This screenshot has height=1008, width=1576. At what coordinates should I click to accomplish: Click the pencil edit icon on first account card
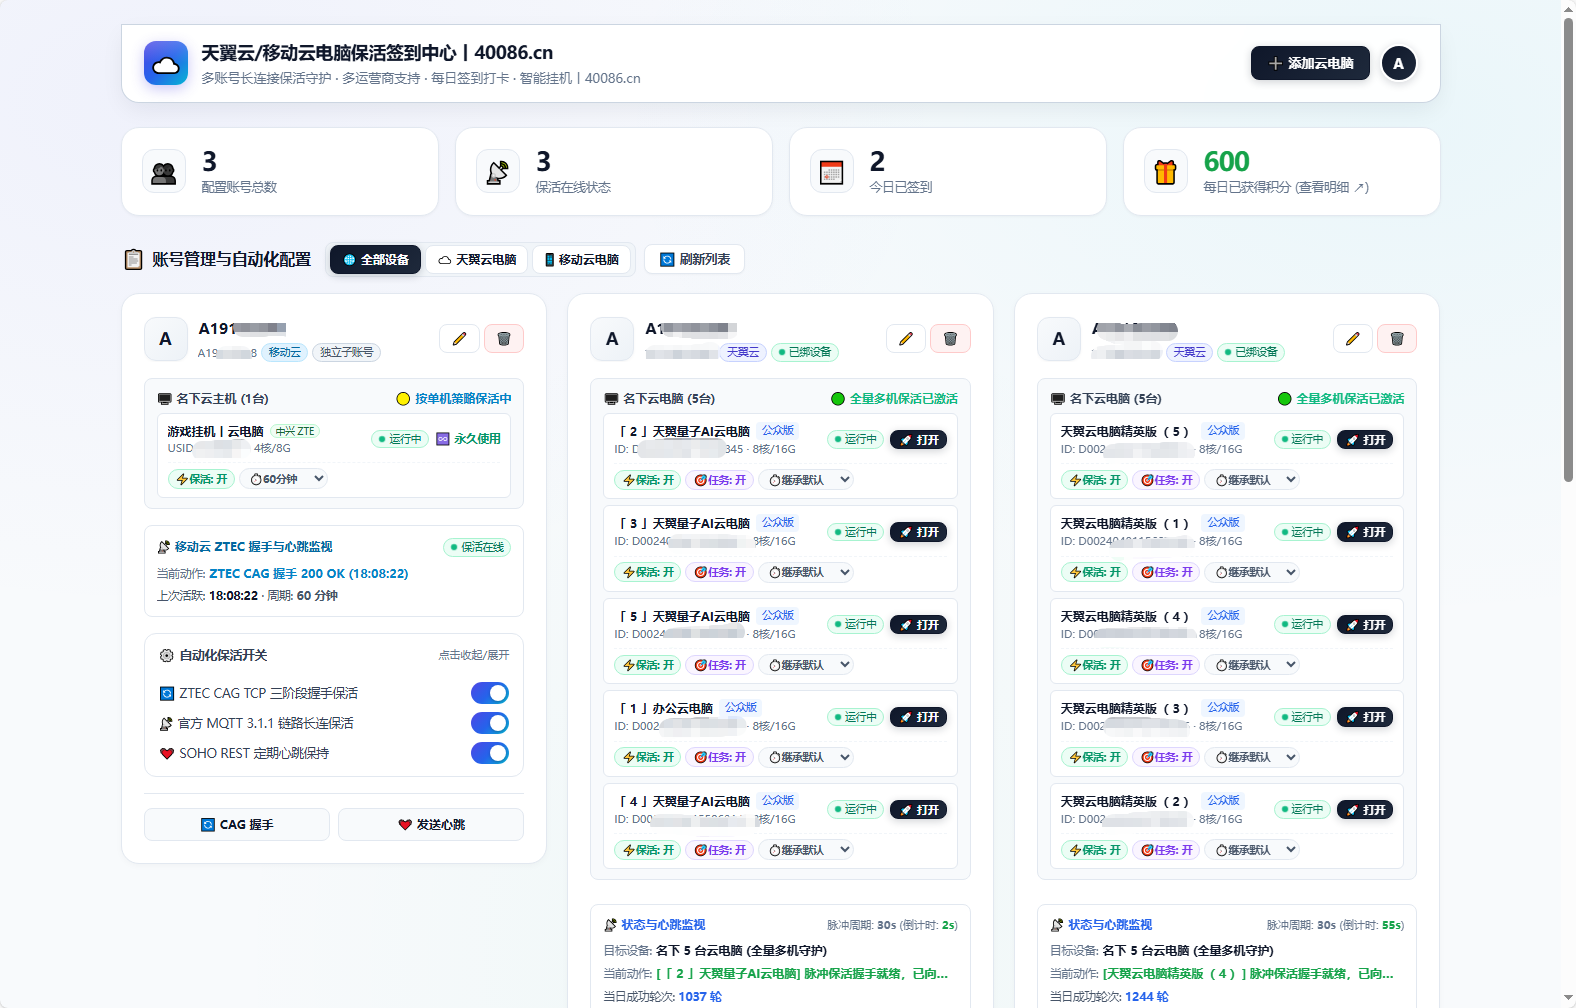click(x=459, y=339)
